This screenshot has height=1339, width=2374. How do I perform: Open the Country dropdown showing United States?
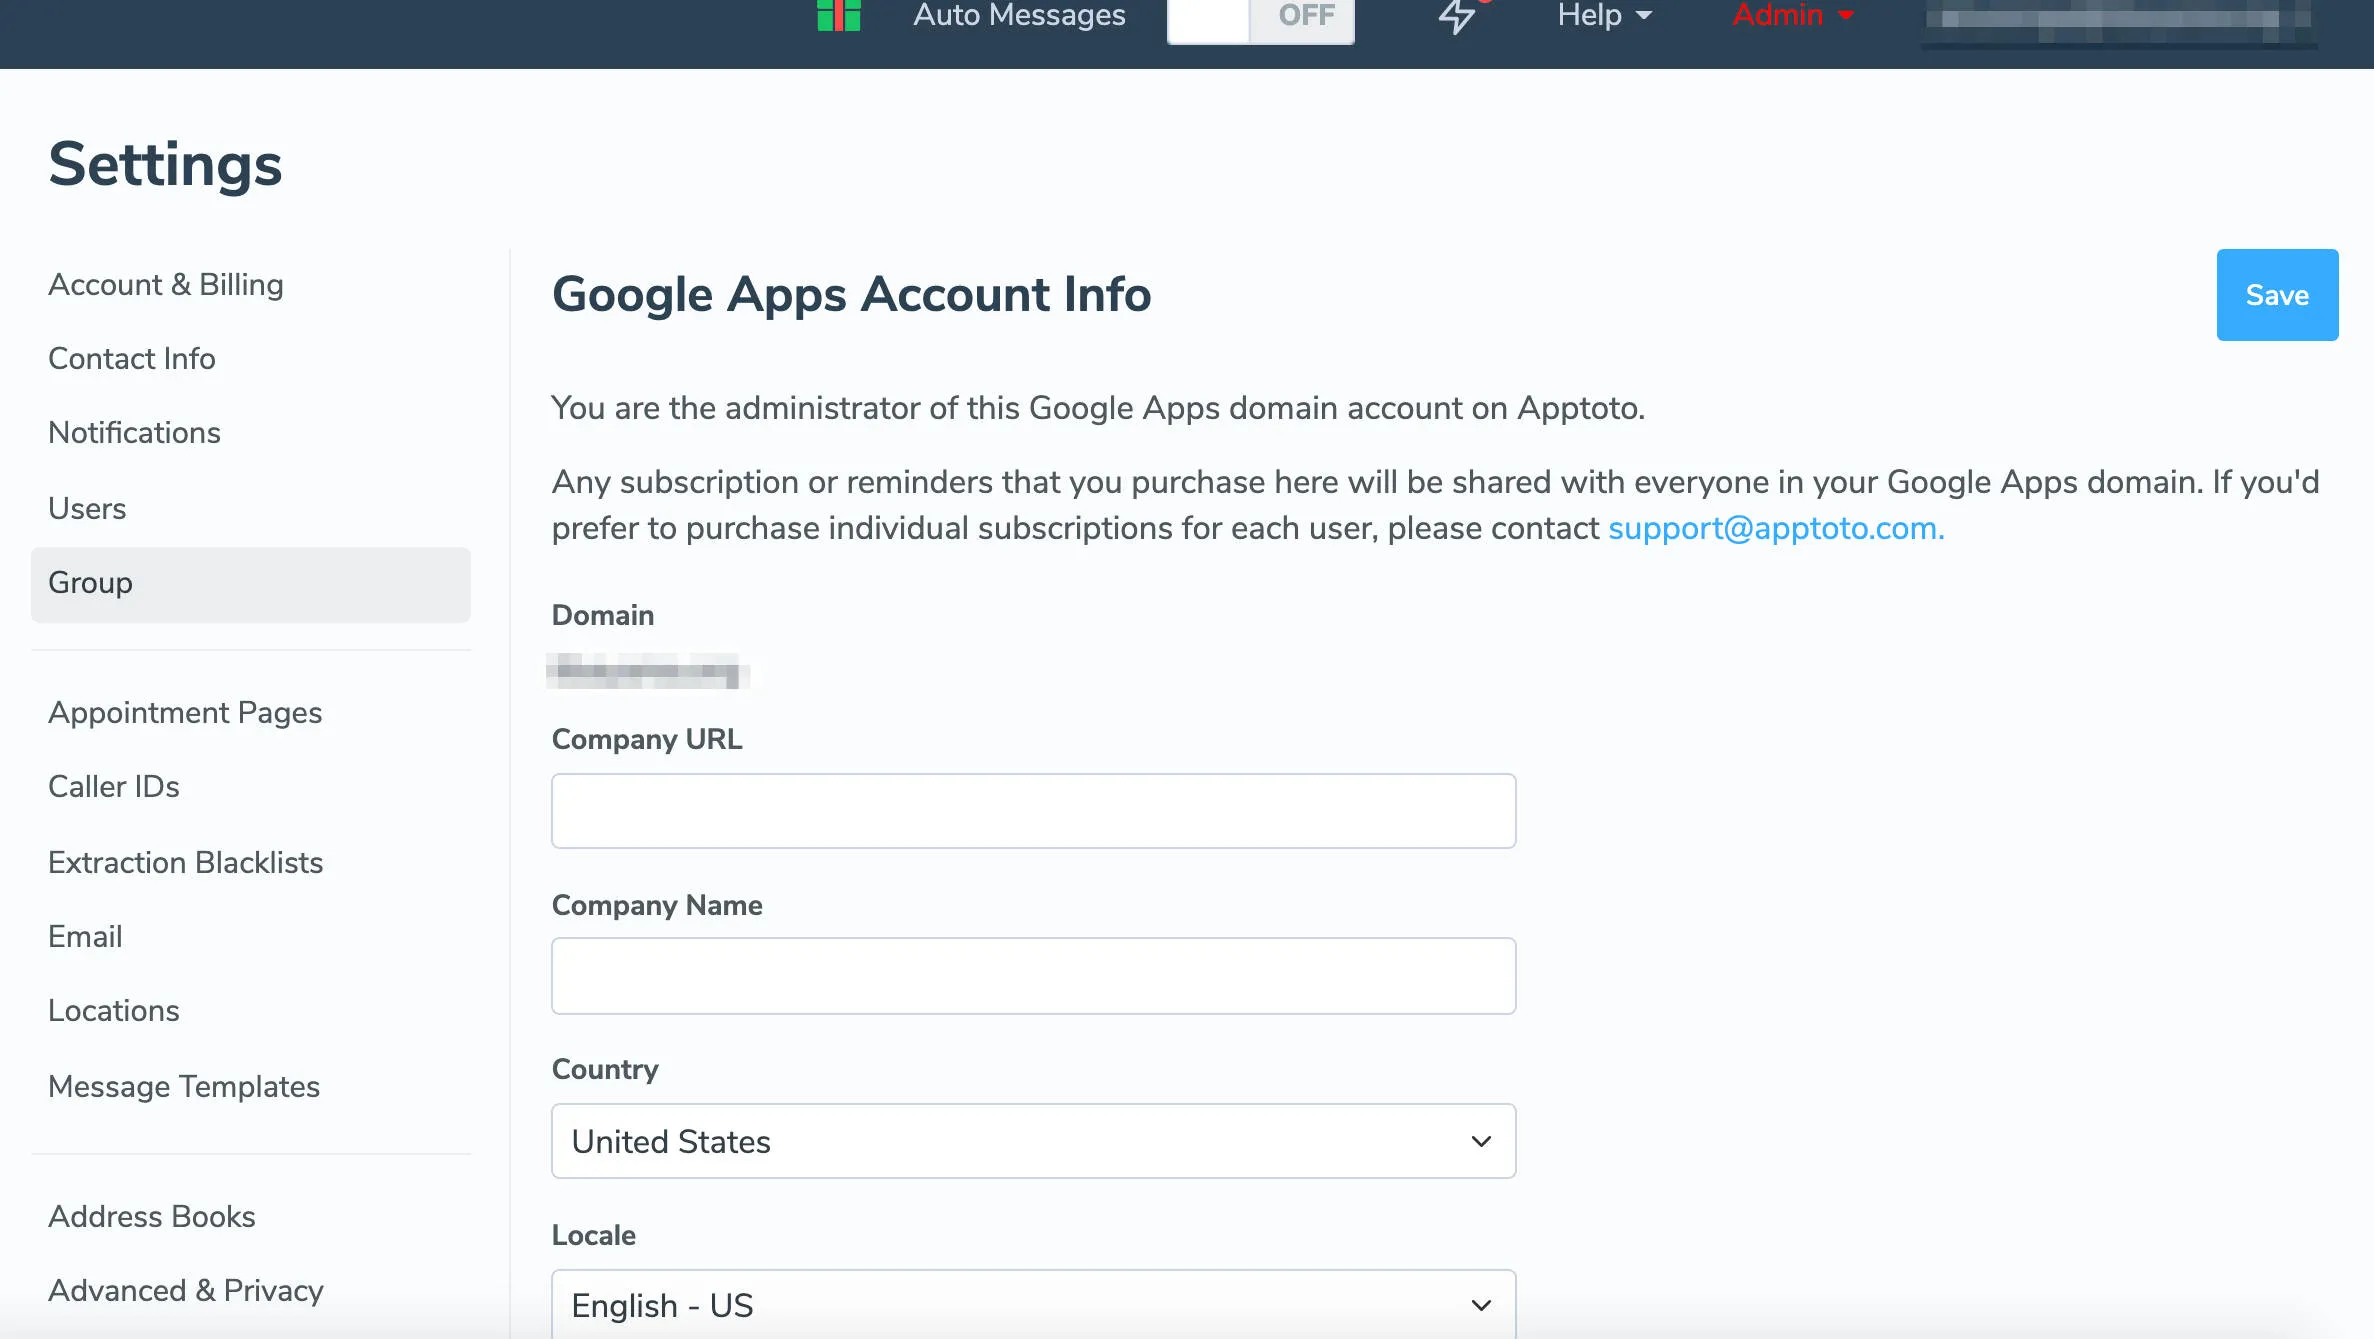point(1033,1141)
